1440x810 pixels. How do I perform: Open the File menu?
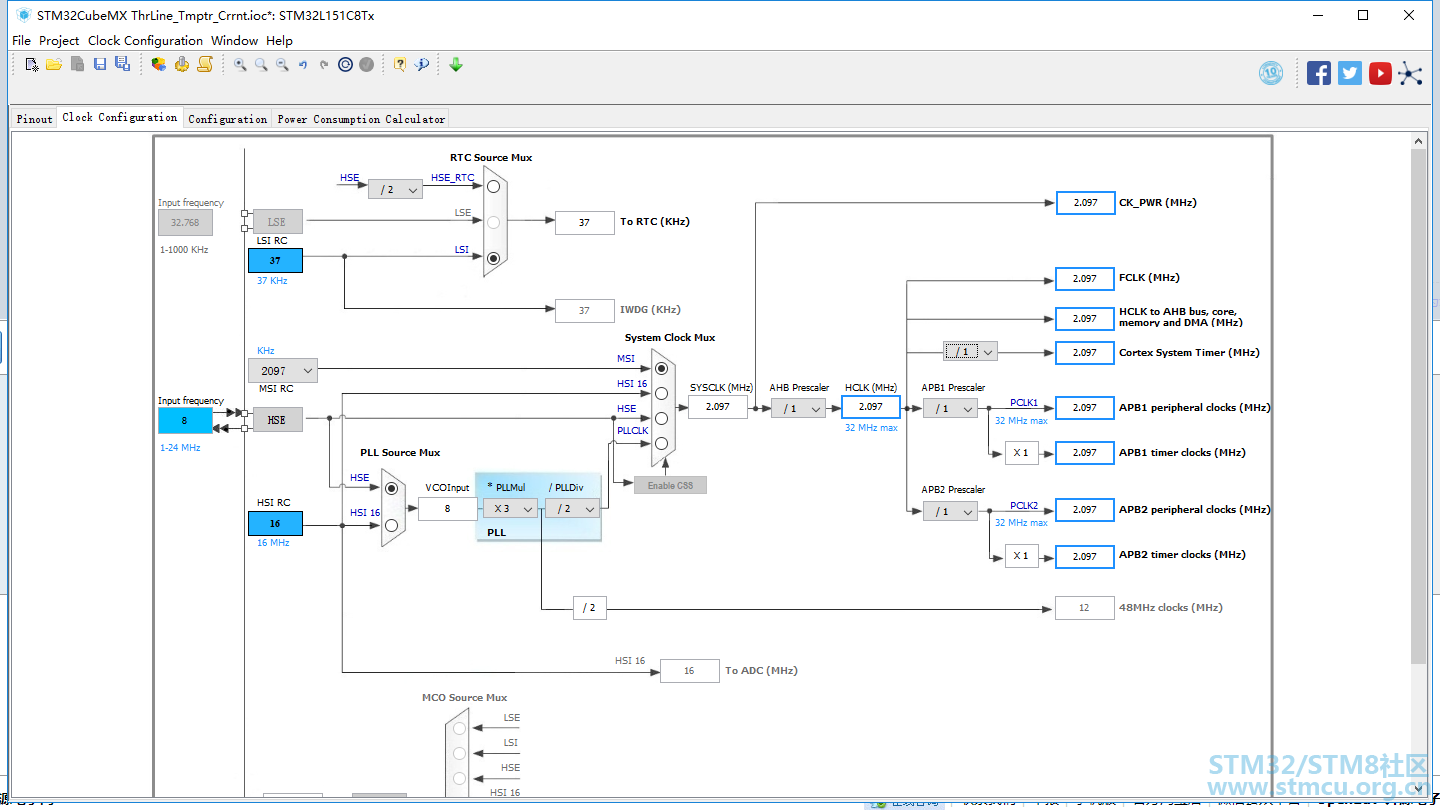click(x=21, y=41)
